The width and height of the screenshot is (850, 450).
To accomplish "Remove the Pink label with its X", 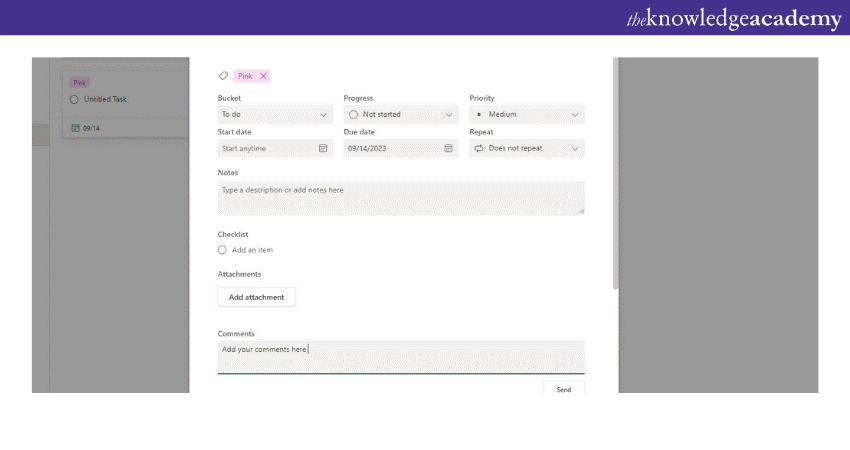I will (x=263, y=76).
